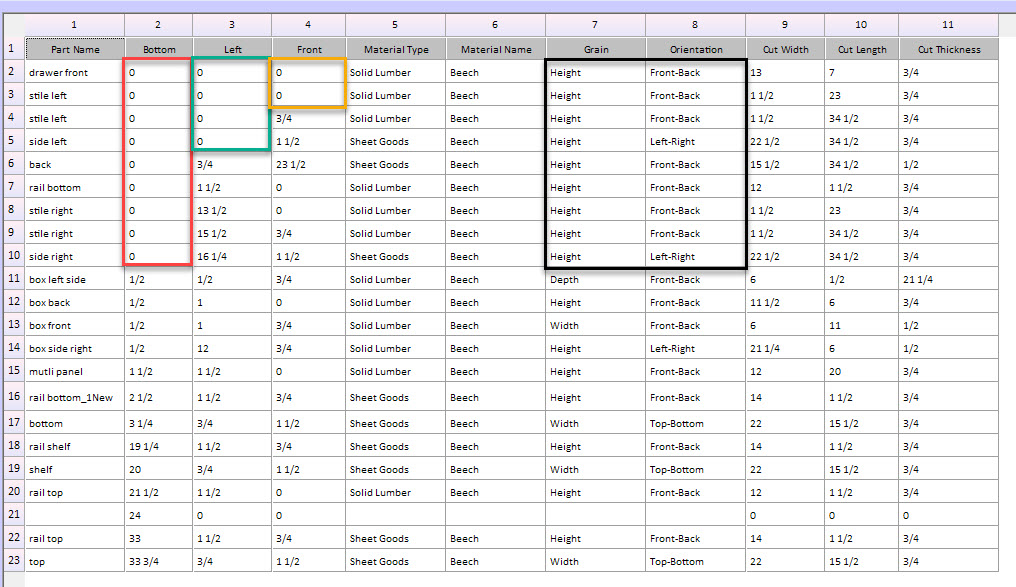Image resolution: width=1016 pixels, height=587 pixels.
Task: Click the 'side right' part name cell
Action: click(75, 257)
